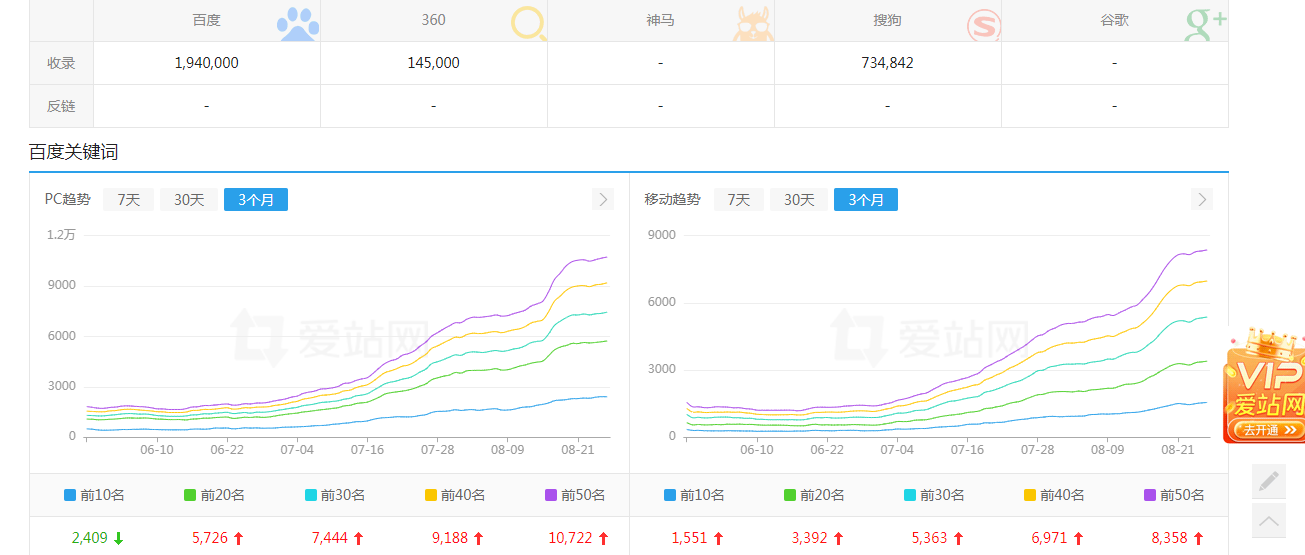1305x555 pixels.
Task: Open Baidu indexed count 1,940,000
Action: [x=206, y=63]
